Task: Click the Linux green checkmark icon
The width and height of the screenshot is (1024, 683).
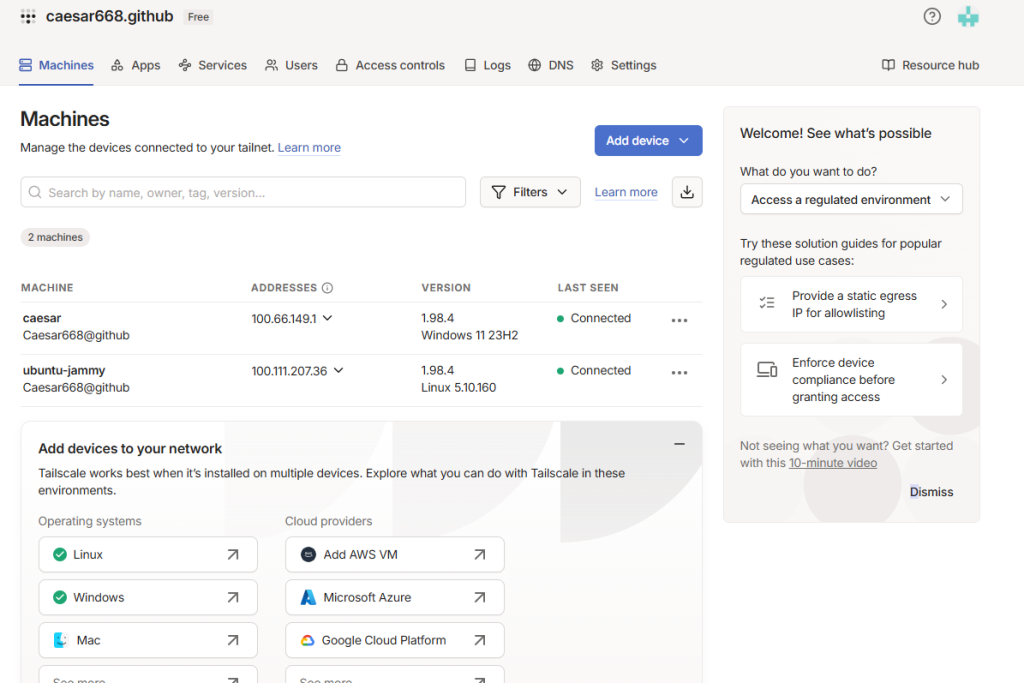Action: pos(60,554)
